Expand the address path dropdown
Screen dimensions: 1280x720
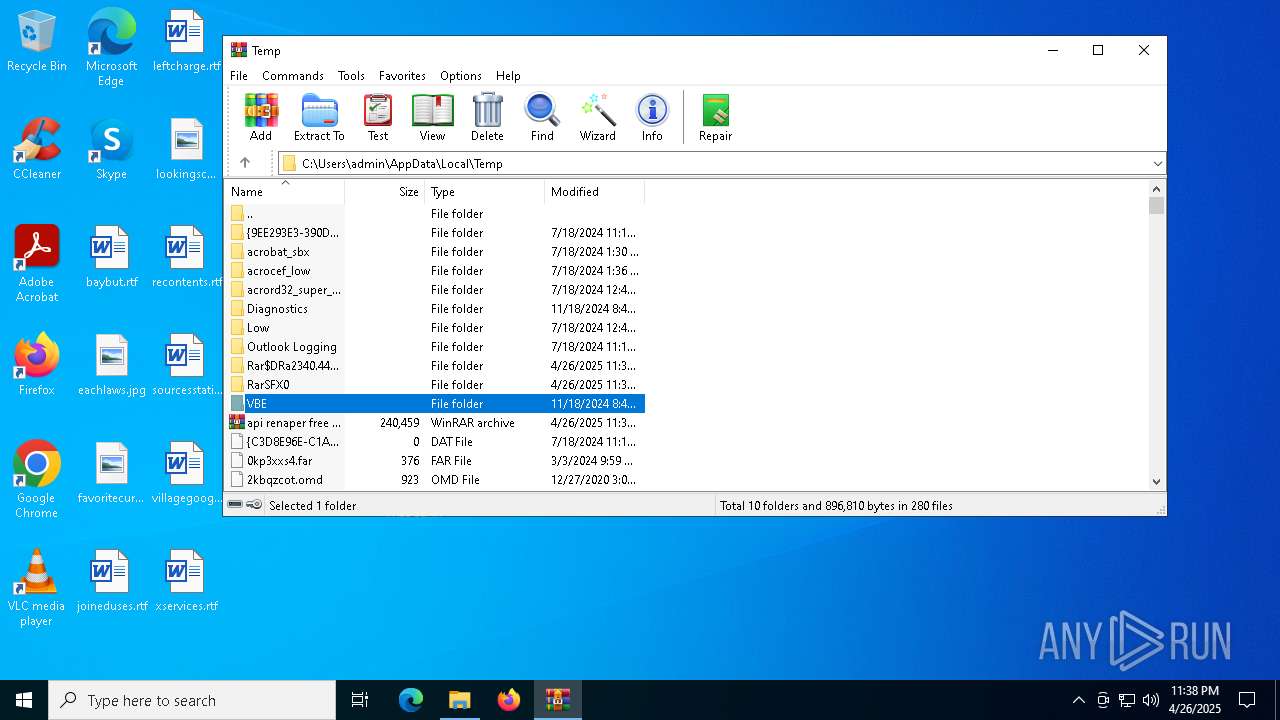pyautogui.click(x=1157, y=164)
